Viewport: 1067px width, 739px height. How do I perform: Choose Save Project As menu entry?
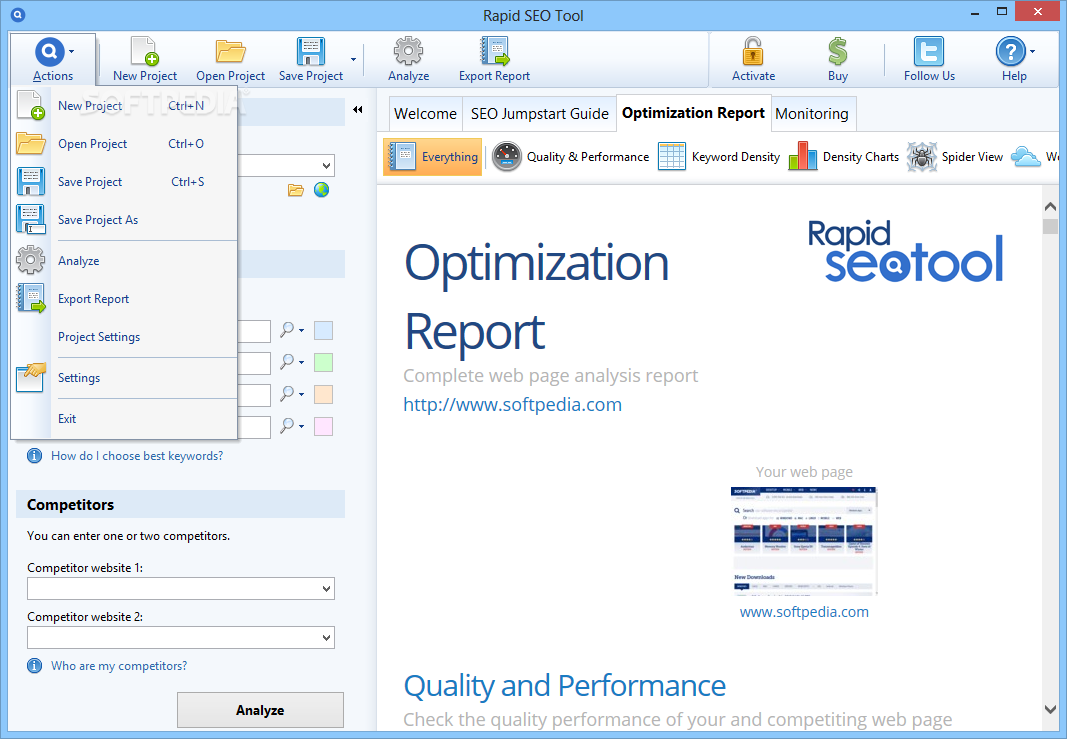(x=125, y=220)
